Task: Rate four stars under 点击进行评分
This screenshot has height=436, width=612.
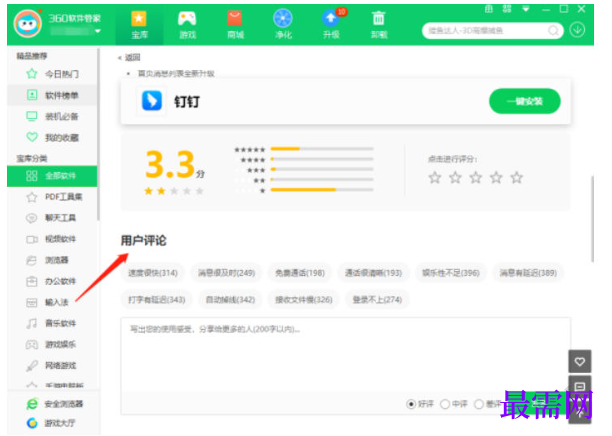Action: (496, 178)
